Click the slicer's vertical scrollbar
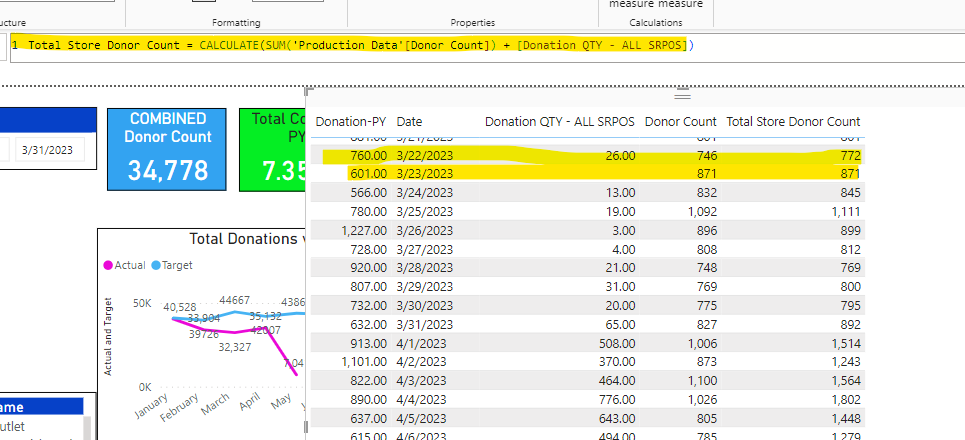Screen dimensions: 965x440 click(87, 428)
